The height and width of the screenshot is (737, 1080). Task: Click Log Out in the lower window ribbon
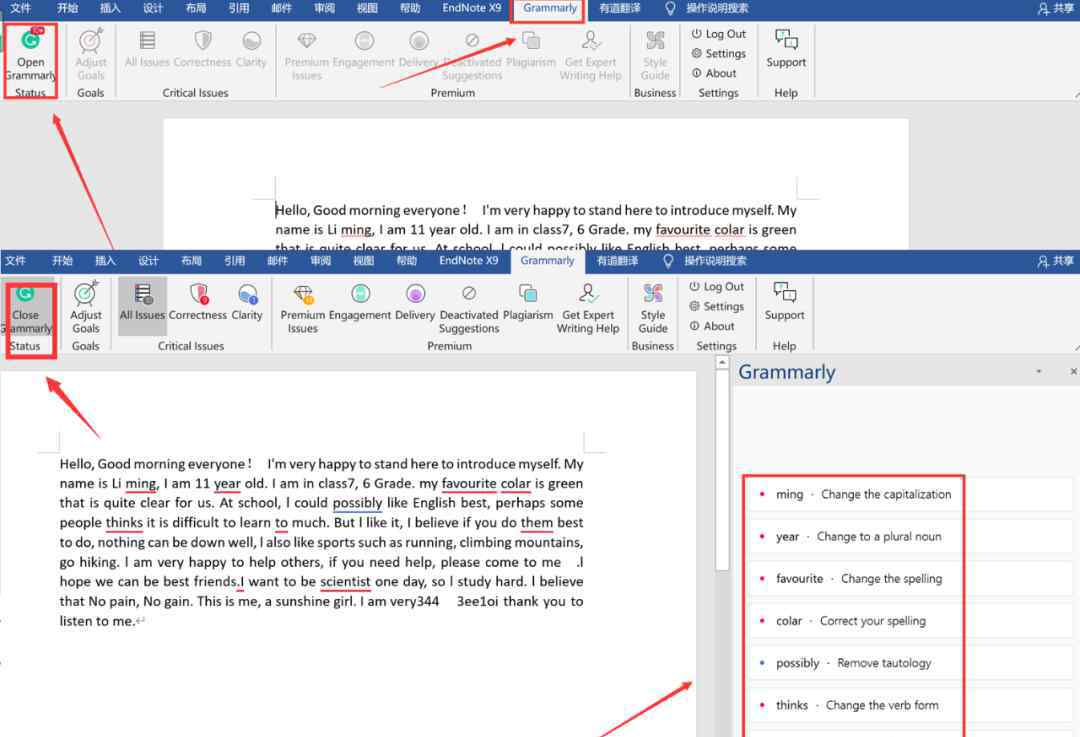tap(716, 287)
